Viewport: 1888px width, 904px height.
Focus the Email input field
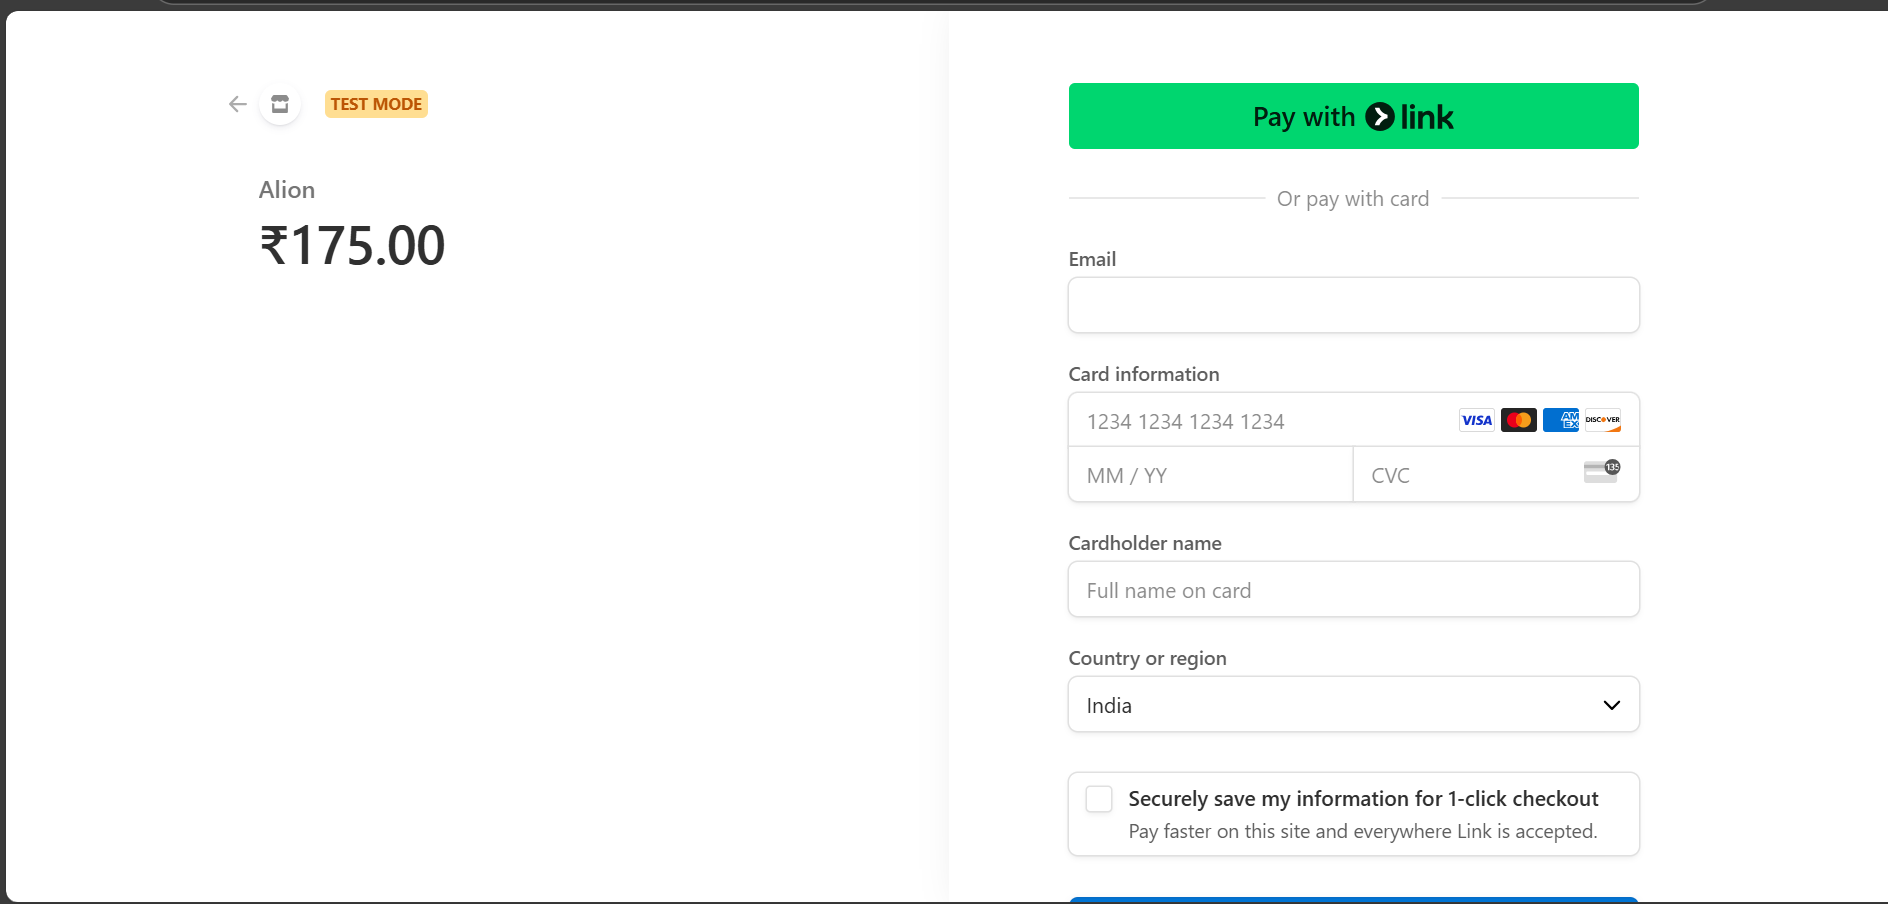pyautogui.click(x=1353, y=305)
